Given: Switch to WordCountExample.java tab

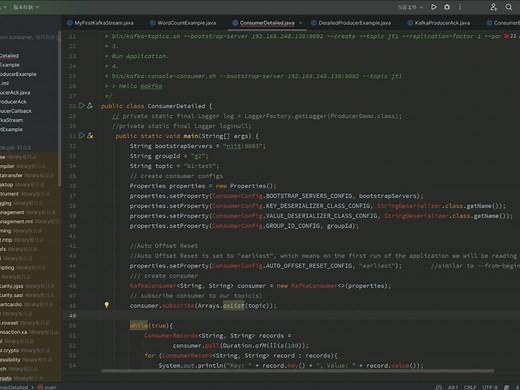Looking at the screenshot, I should tap(183, 23).
